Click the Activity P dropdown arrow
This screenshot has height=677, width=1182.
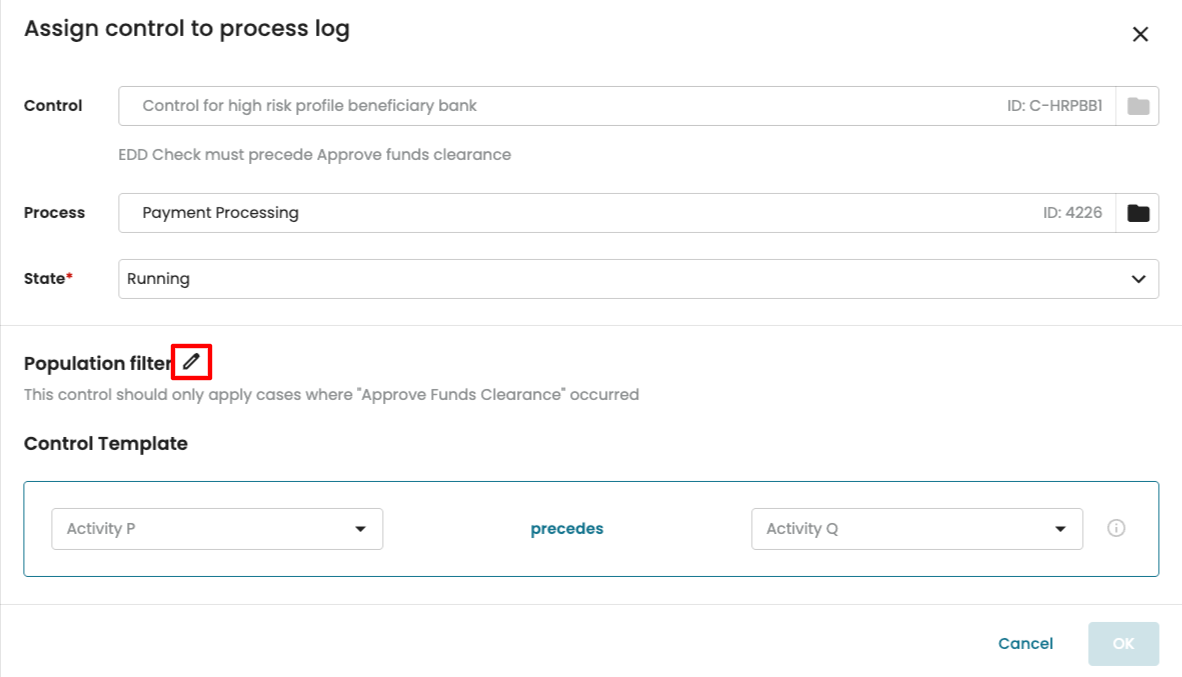click(361, 529)
